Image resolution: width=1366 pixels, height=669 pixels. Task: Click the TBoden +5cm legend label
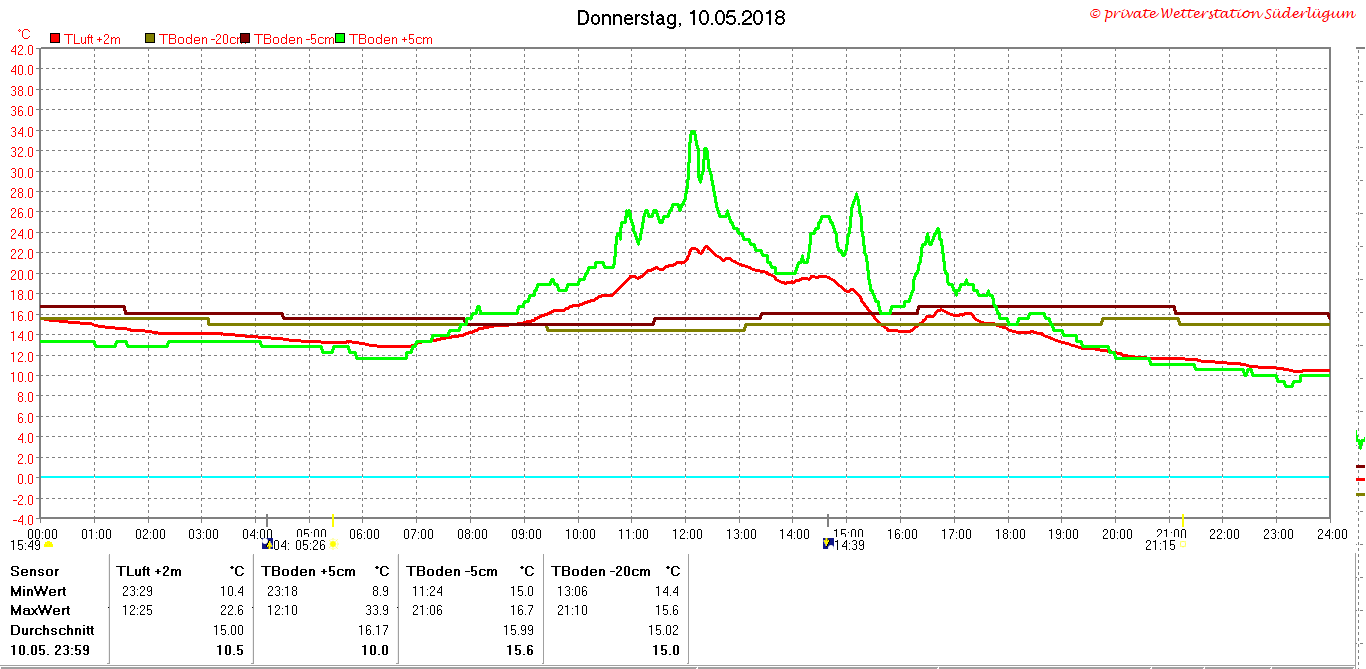click(x=390, y=39)
